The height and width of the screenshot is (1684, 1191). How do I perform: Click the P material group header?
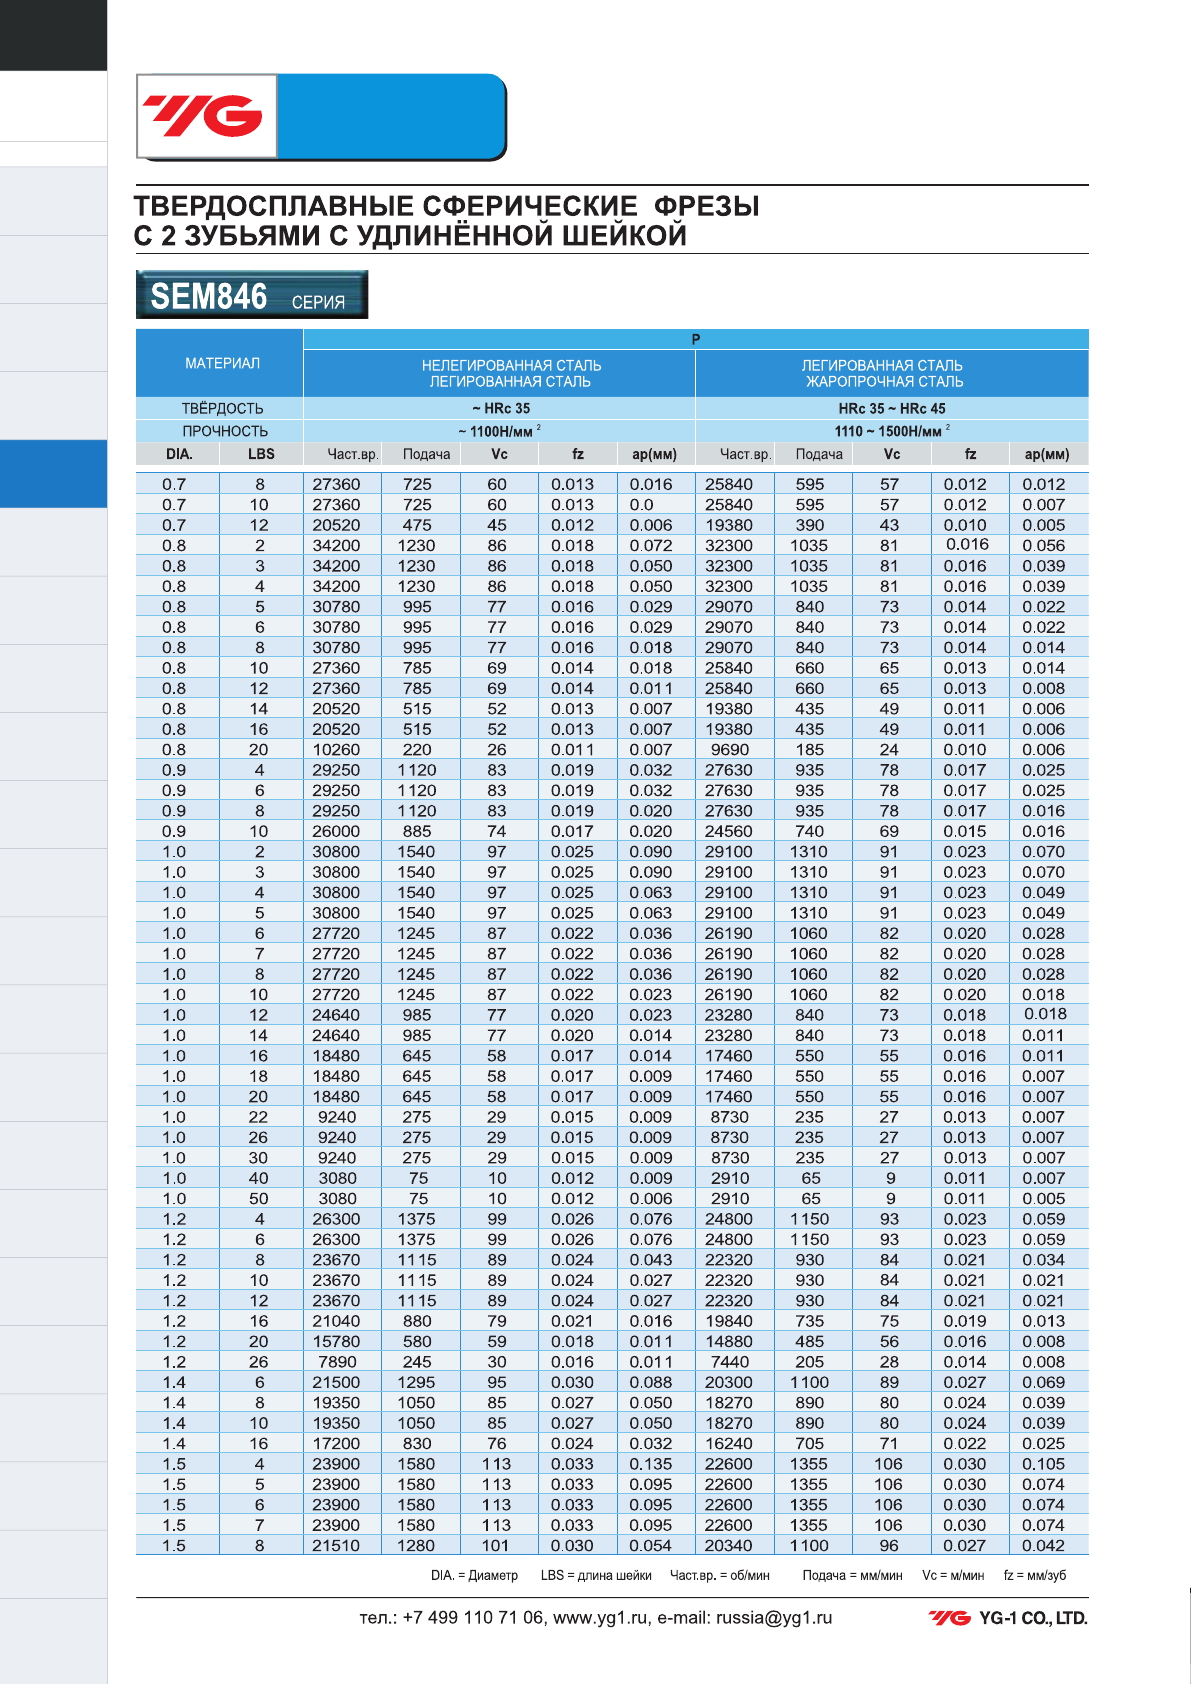pos(696,339)
